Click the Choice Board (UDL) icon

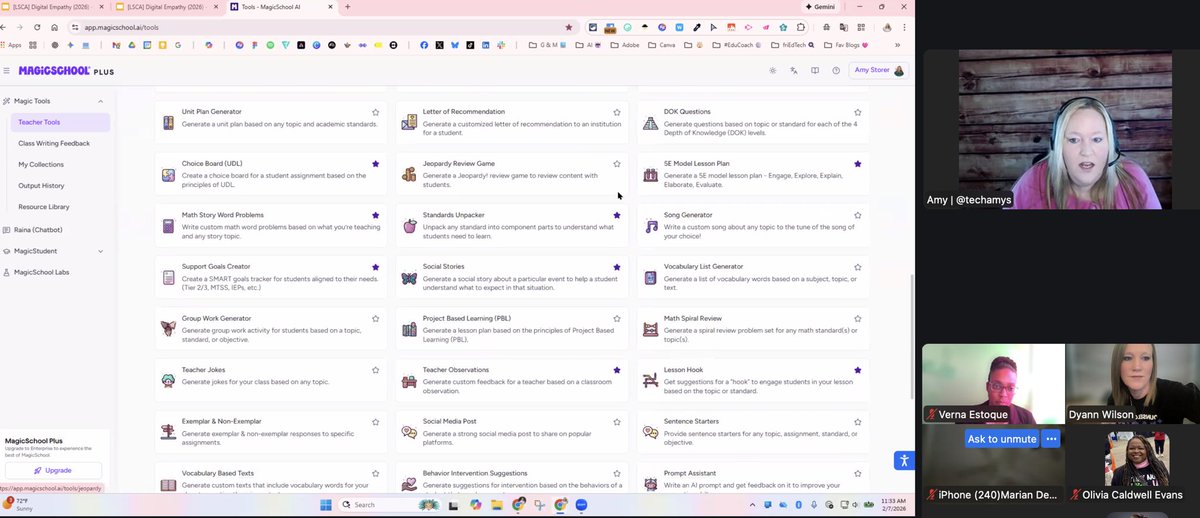[169, 175]
